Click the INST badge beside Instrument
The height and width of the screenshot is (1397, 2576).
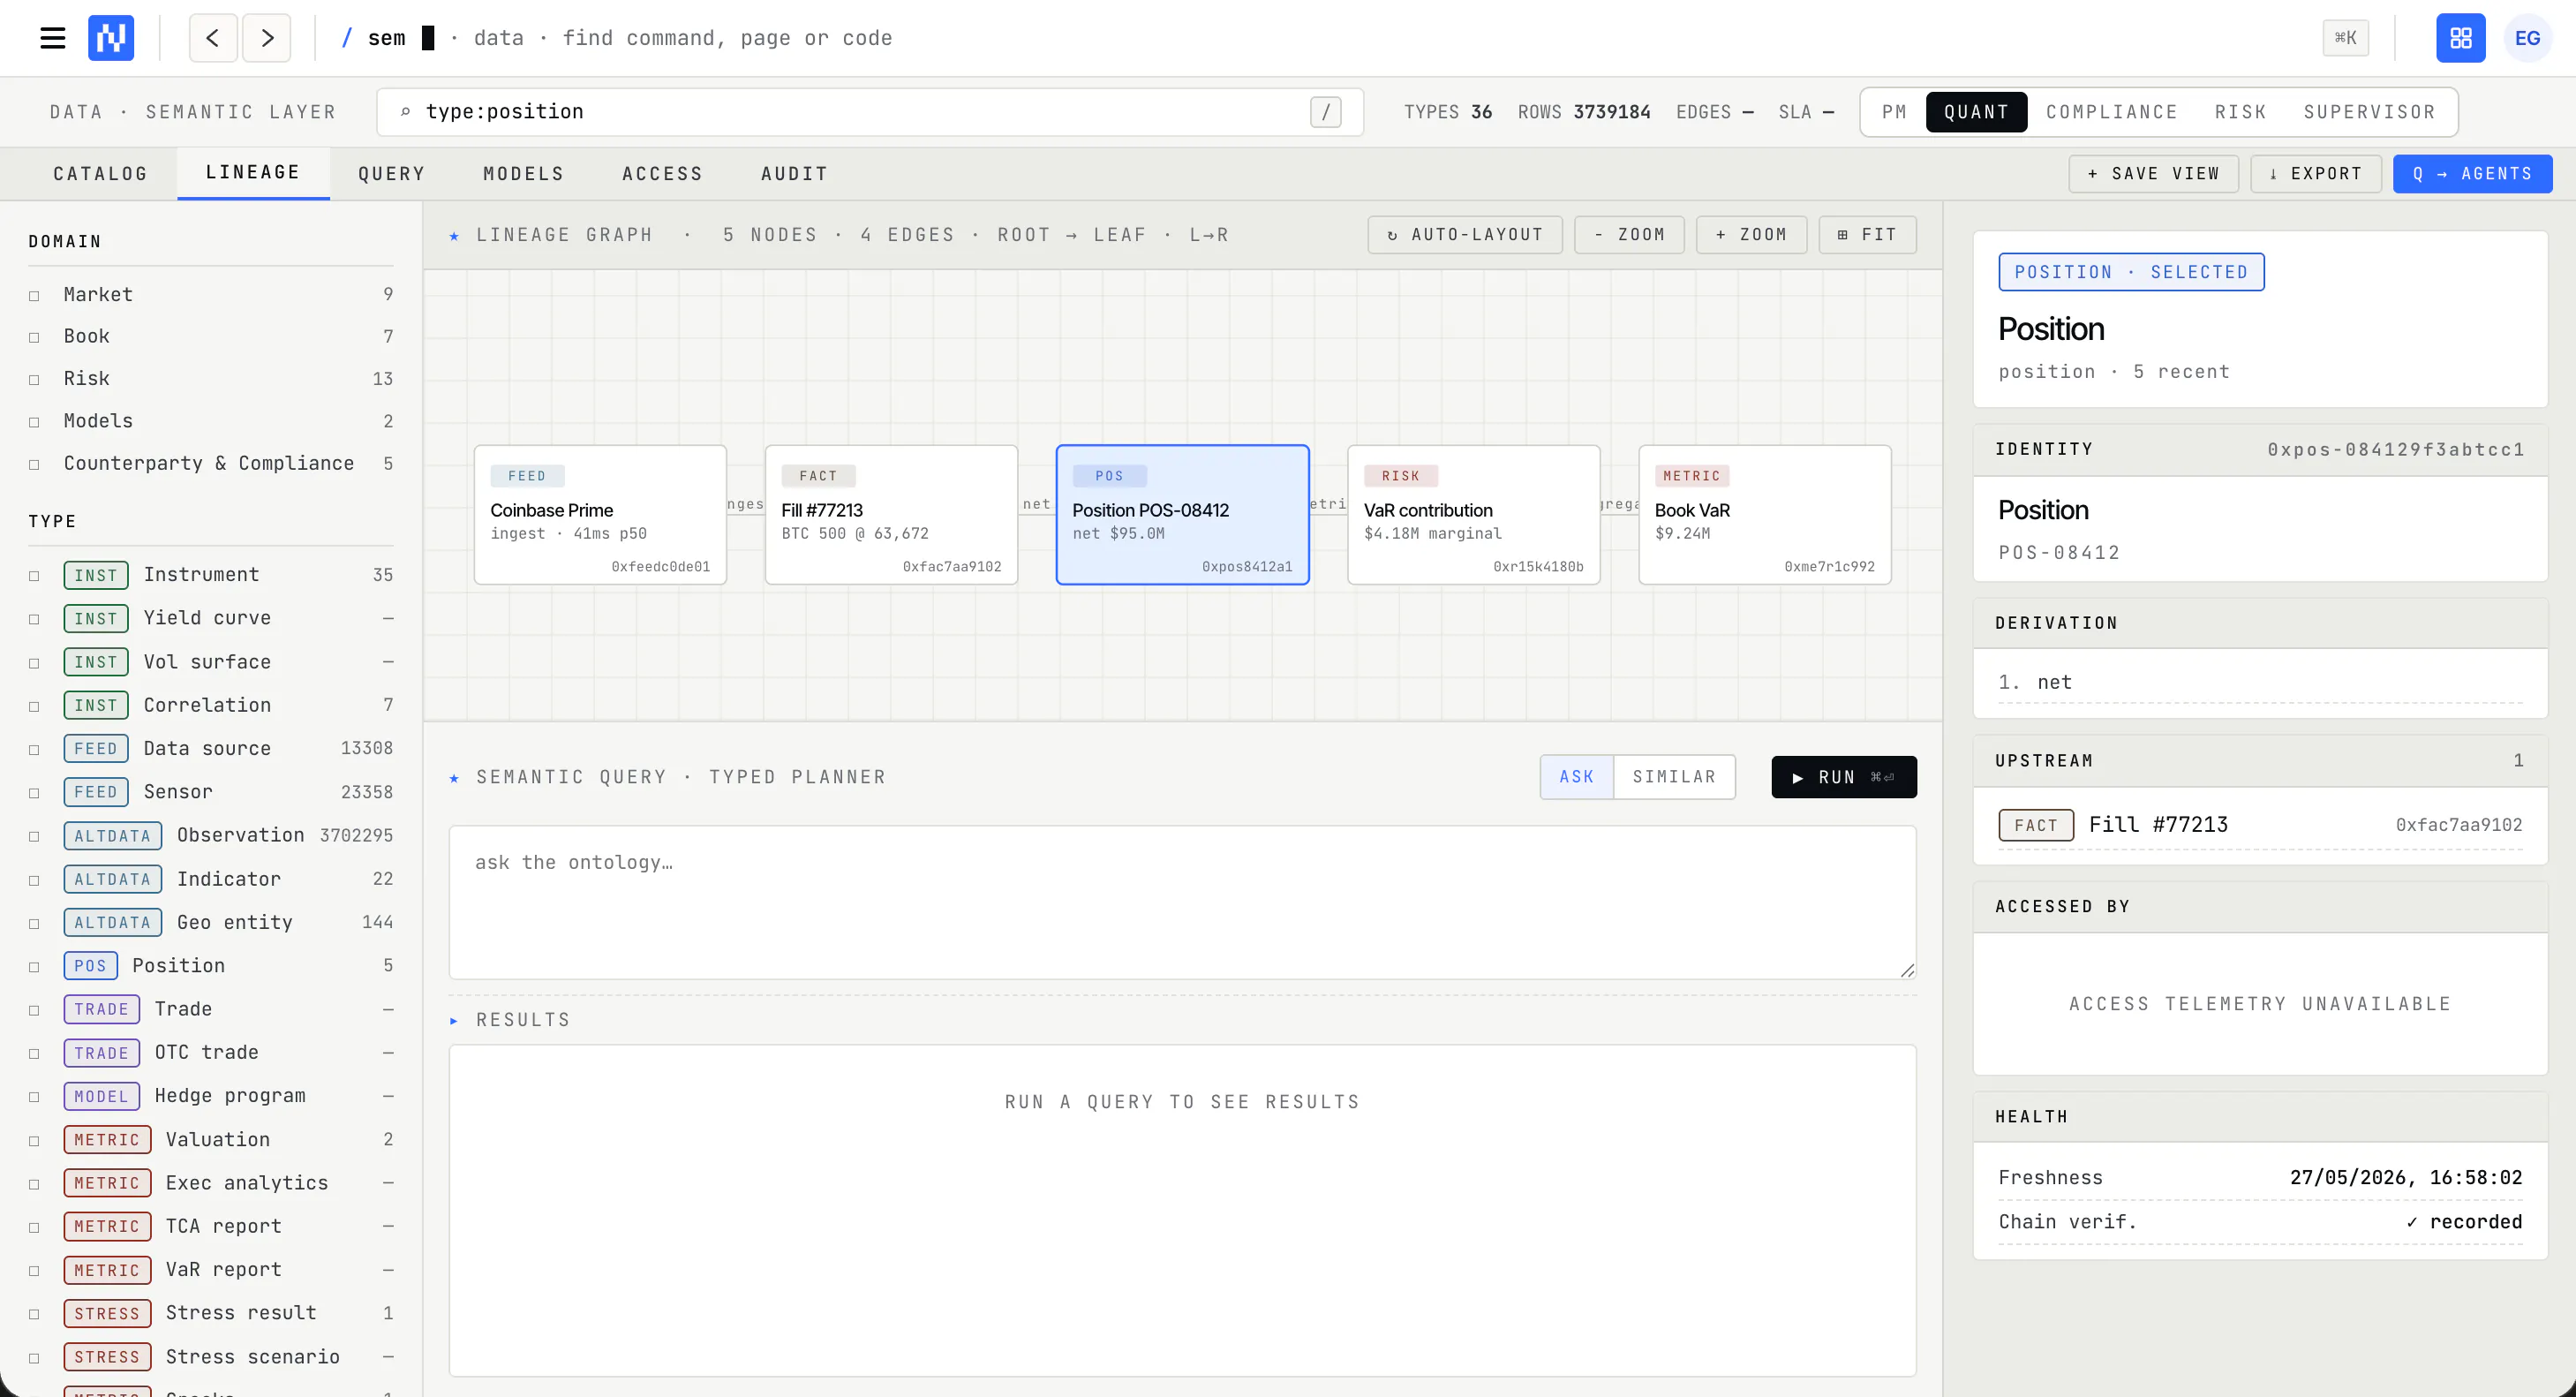click(x=96, y=575)
